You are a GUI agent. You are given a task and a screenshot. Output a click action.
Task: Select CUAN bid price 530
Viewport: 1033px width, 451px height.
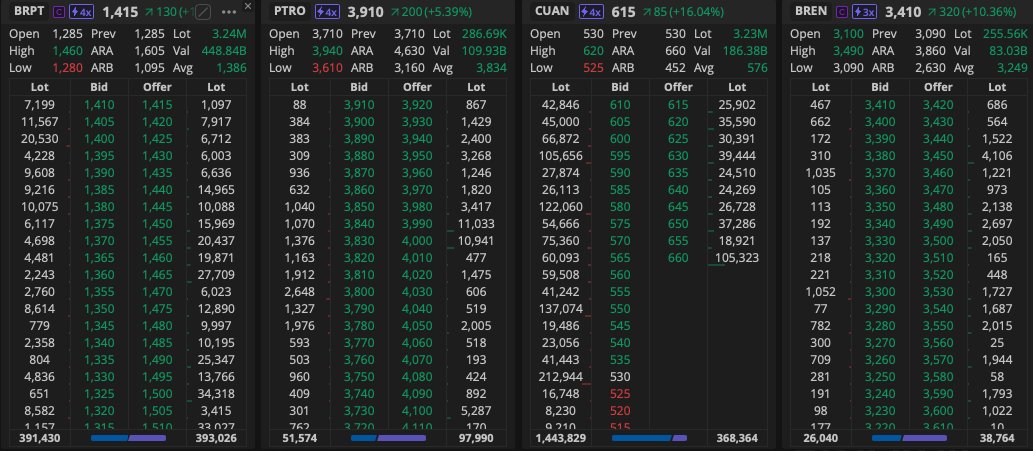(620, 377)
